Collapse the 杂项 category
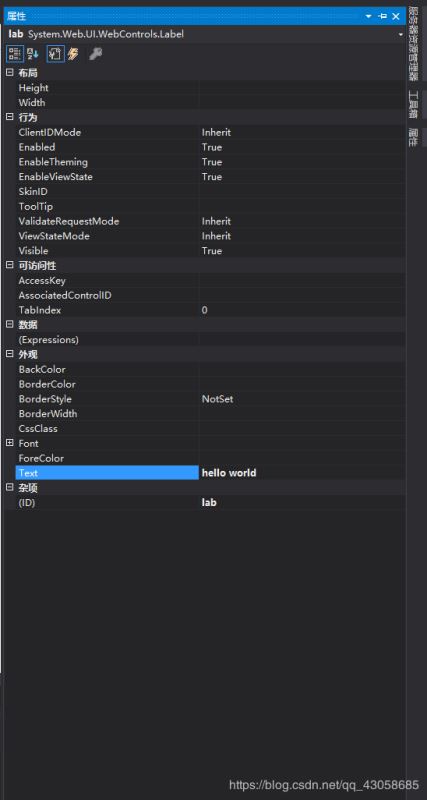This screenshot has width=427, height=800. coord(10,488)
